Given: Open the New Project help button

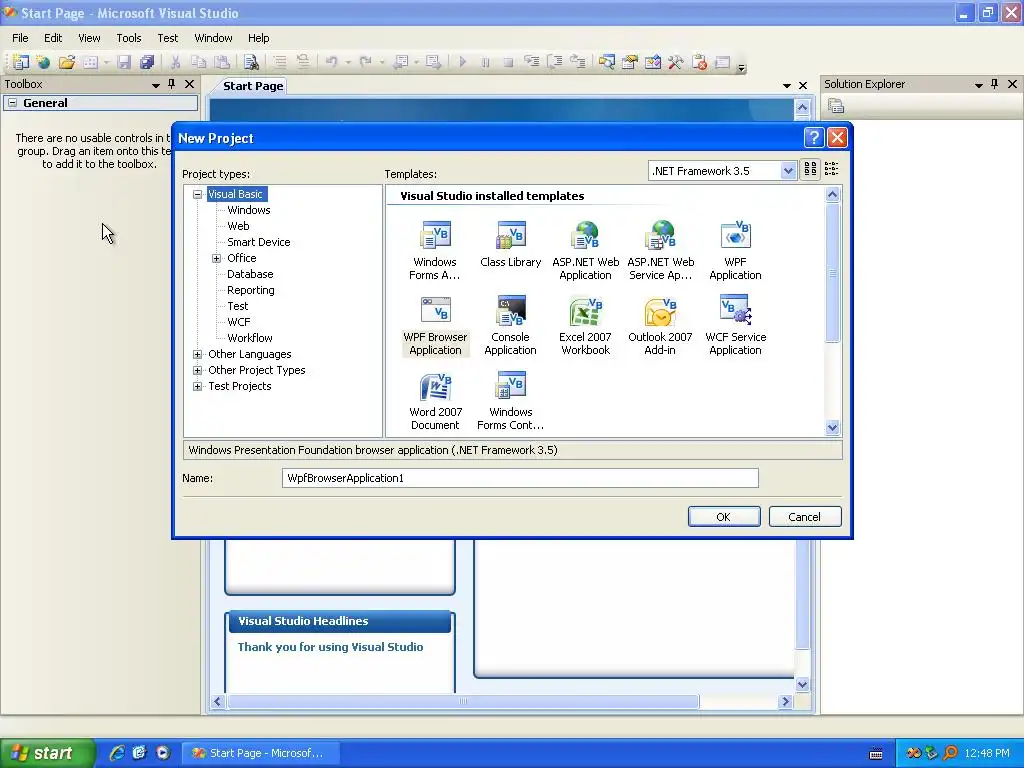Looking at the screenshot, I should [814, 138].
